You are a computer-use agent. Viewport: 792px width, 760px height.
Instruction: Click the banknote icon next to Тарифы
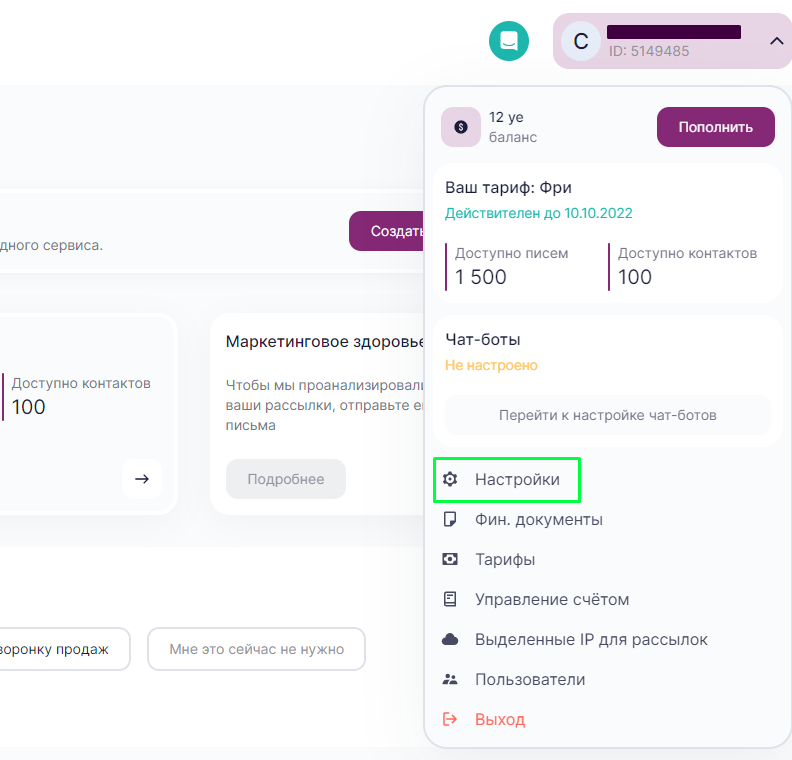tap(450, 560)
